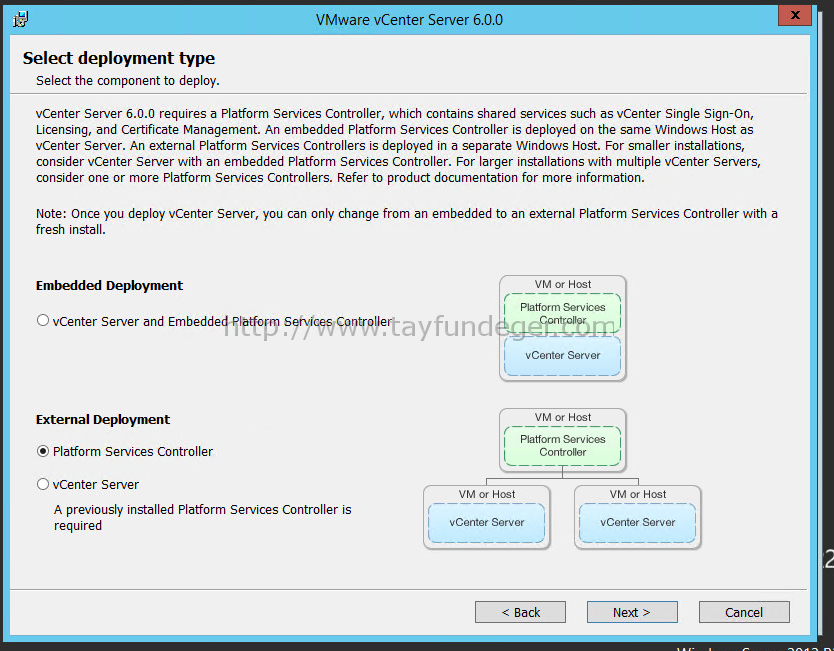Click the "Select deployment type" heading

119,58
